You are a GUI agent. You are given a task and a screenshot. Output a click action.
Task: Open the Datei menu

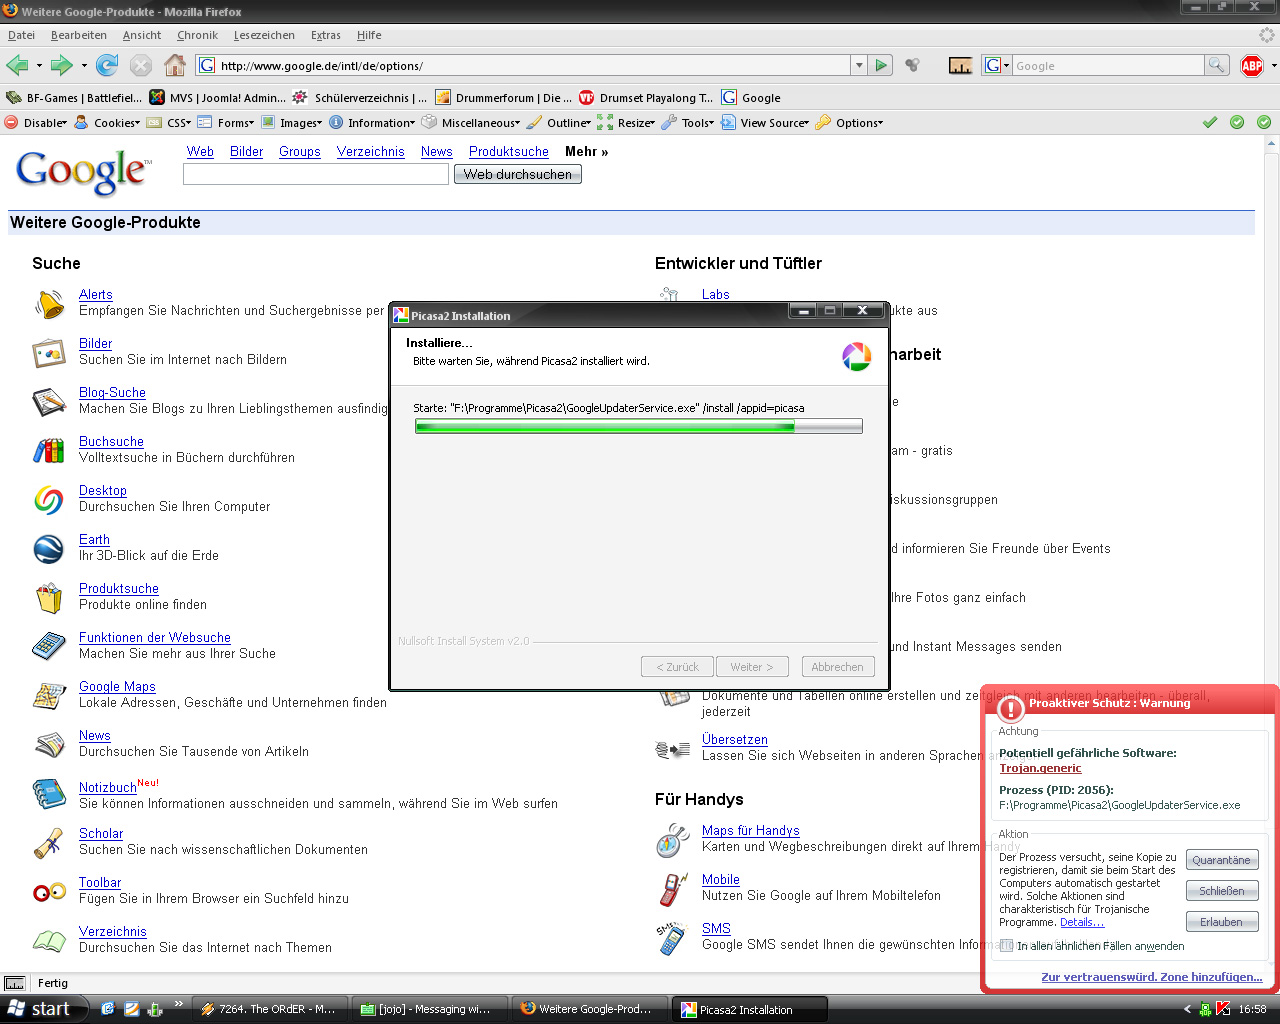(21, 35)
